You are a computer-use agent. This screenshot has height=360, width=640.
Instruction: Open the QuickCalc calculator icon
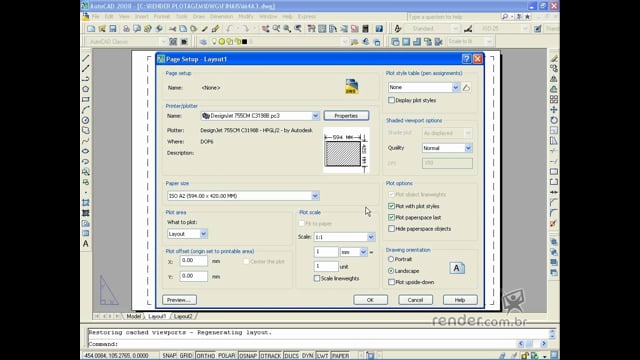(x=365, y=29)
